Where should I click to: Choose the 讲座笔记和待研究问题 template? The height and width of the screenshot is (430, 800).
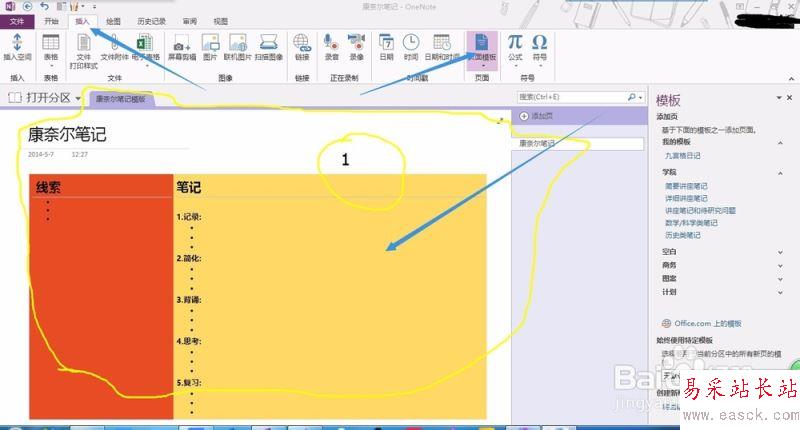700,211
